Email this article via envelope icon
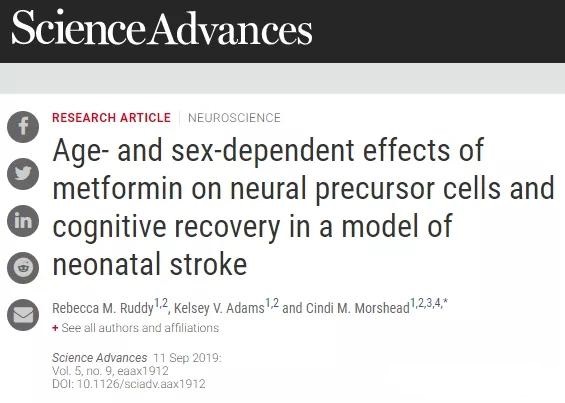 23,315
